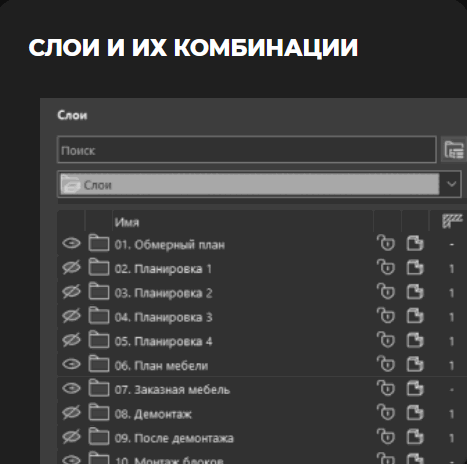Viewport: 467px width, 464px height.
Task: Click intersection value 1 for 09. После демонтажа
Action: (452, 438)
